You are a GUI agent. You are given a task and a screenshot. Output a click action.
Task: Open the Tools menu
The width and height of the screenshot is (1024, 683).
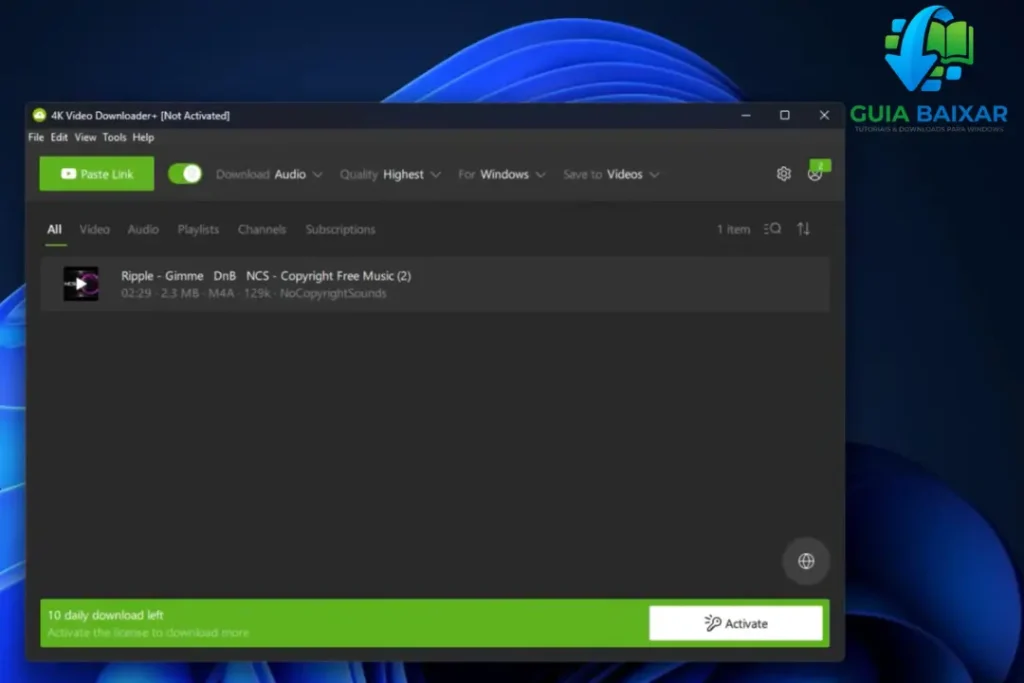click(114, 137)
